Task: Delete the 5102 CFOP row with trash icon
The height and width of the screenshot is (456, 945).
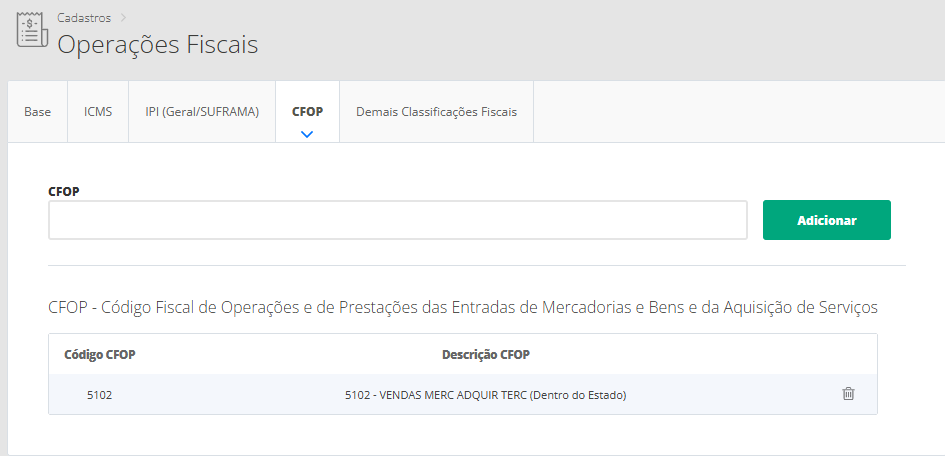Action: click(848, 394)
